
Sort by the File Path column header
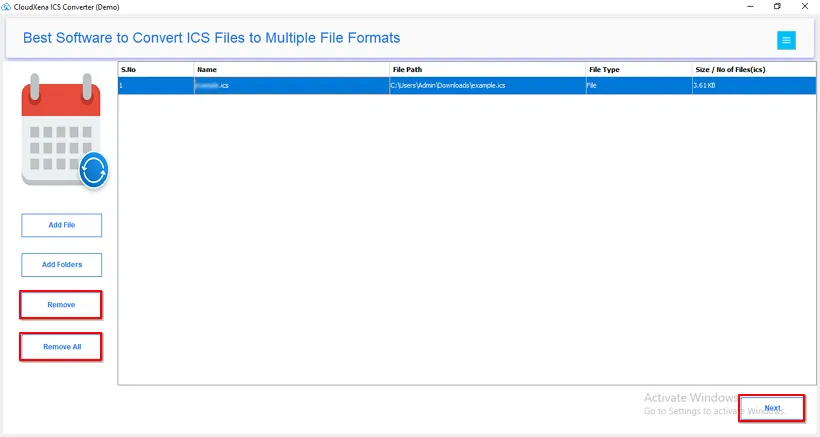[x=488, y=70]
